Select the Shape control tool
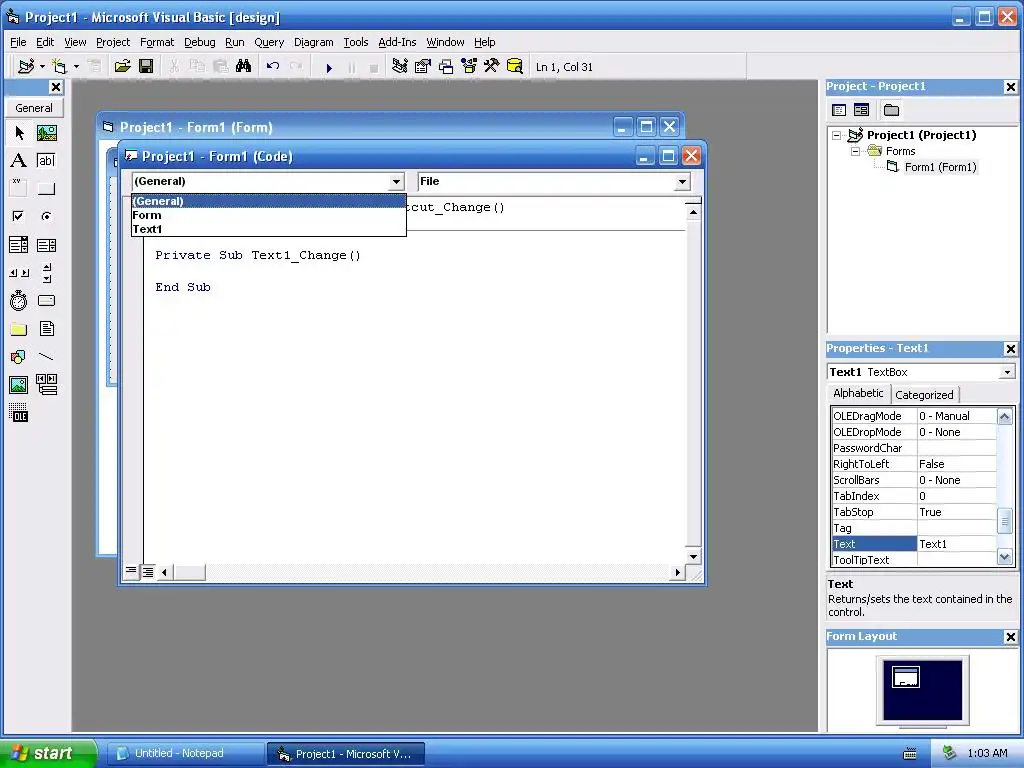Image resolution: width=1024 pixels, height=768 pixels. pyautogui.click(x=19, y=357)
